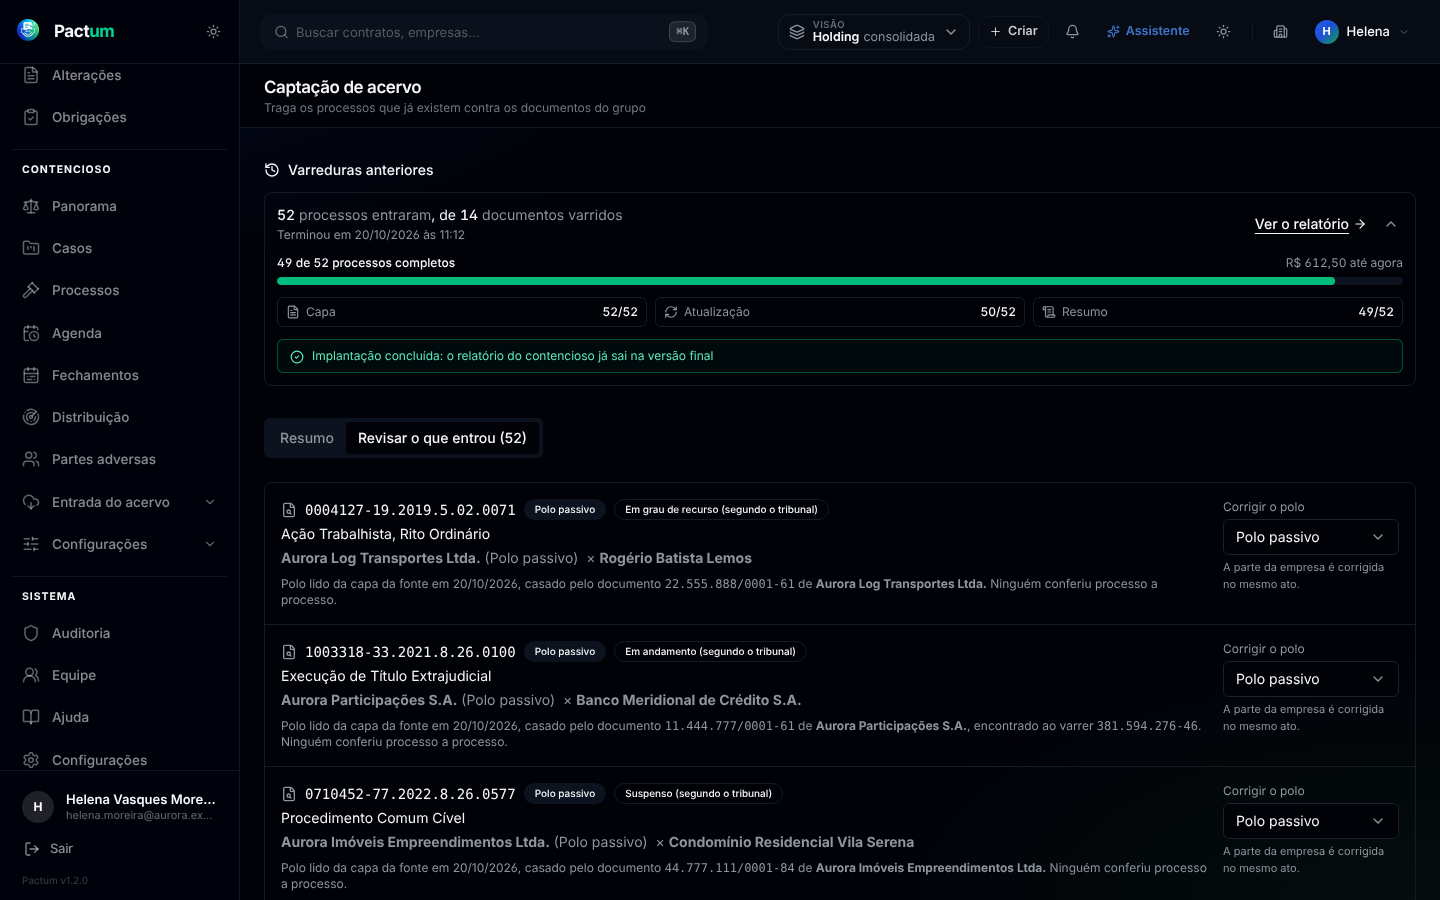Open process number 0710452-77.2022.8.26.0577

[410, 794]
